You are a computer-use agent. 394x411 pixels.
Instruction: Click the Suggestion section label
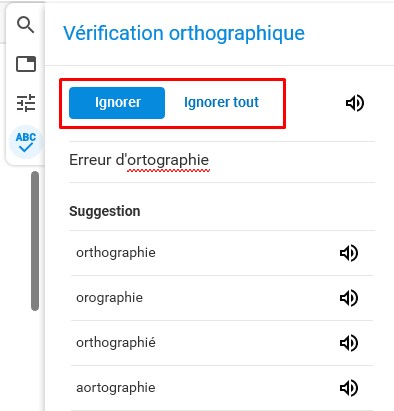[x=105, y=211]
